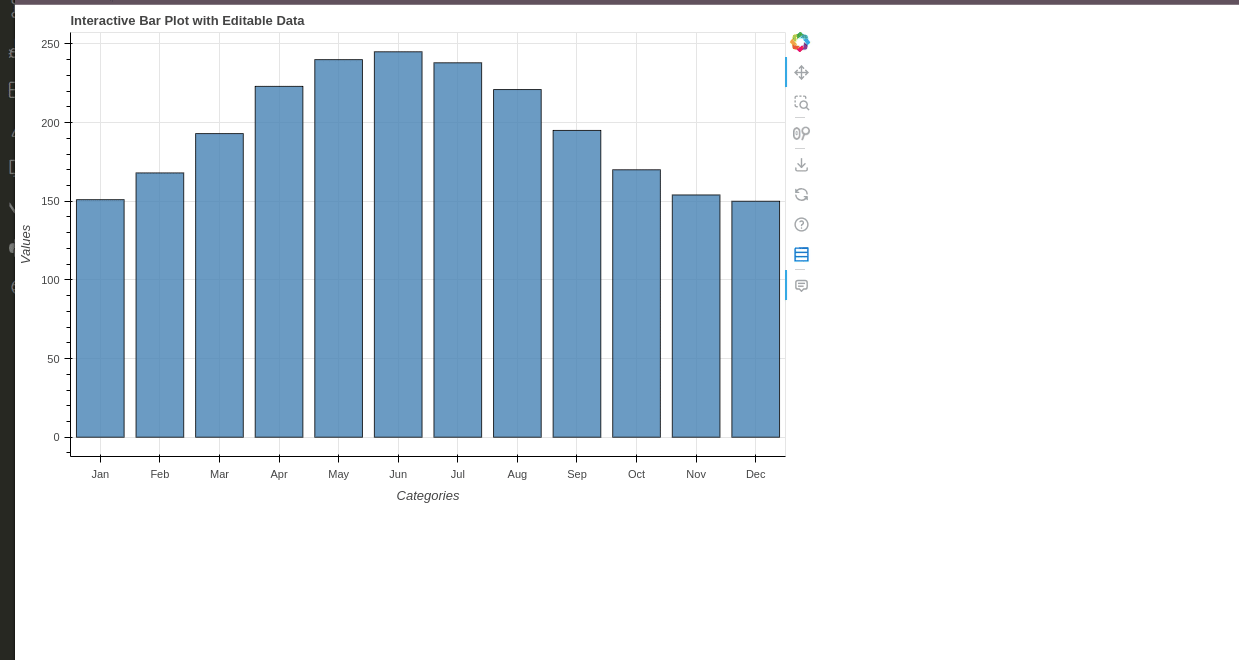Click the 'Aug' axis tick label

coord(517,474)
